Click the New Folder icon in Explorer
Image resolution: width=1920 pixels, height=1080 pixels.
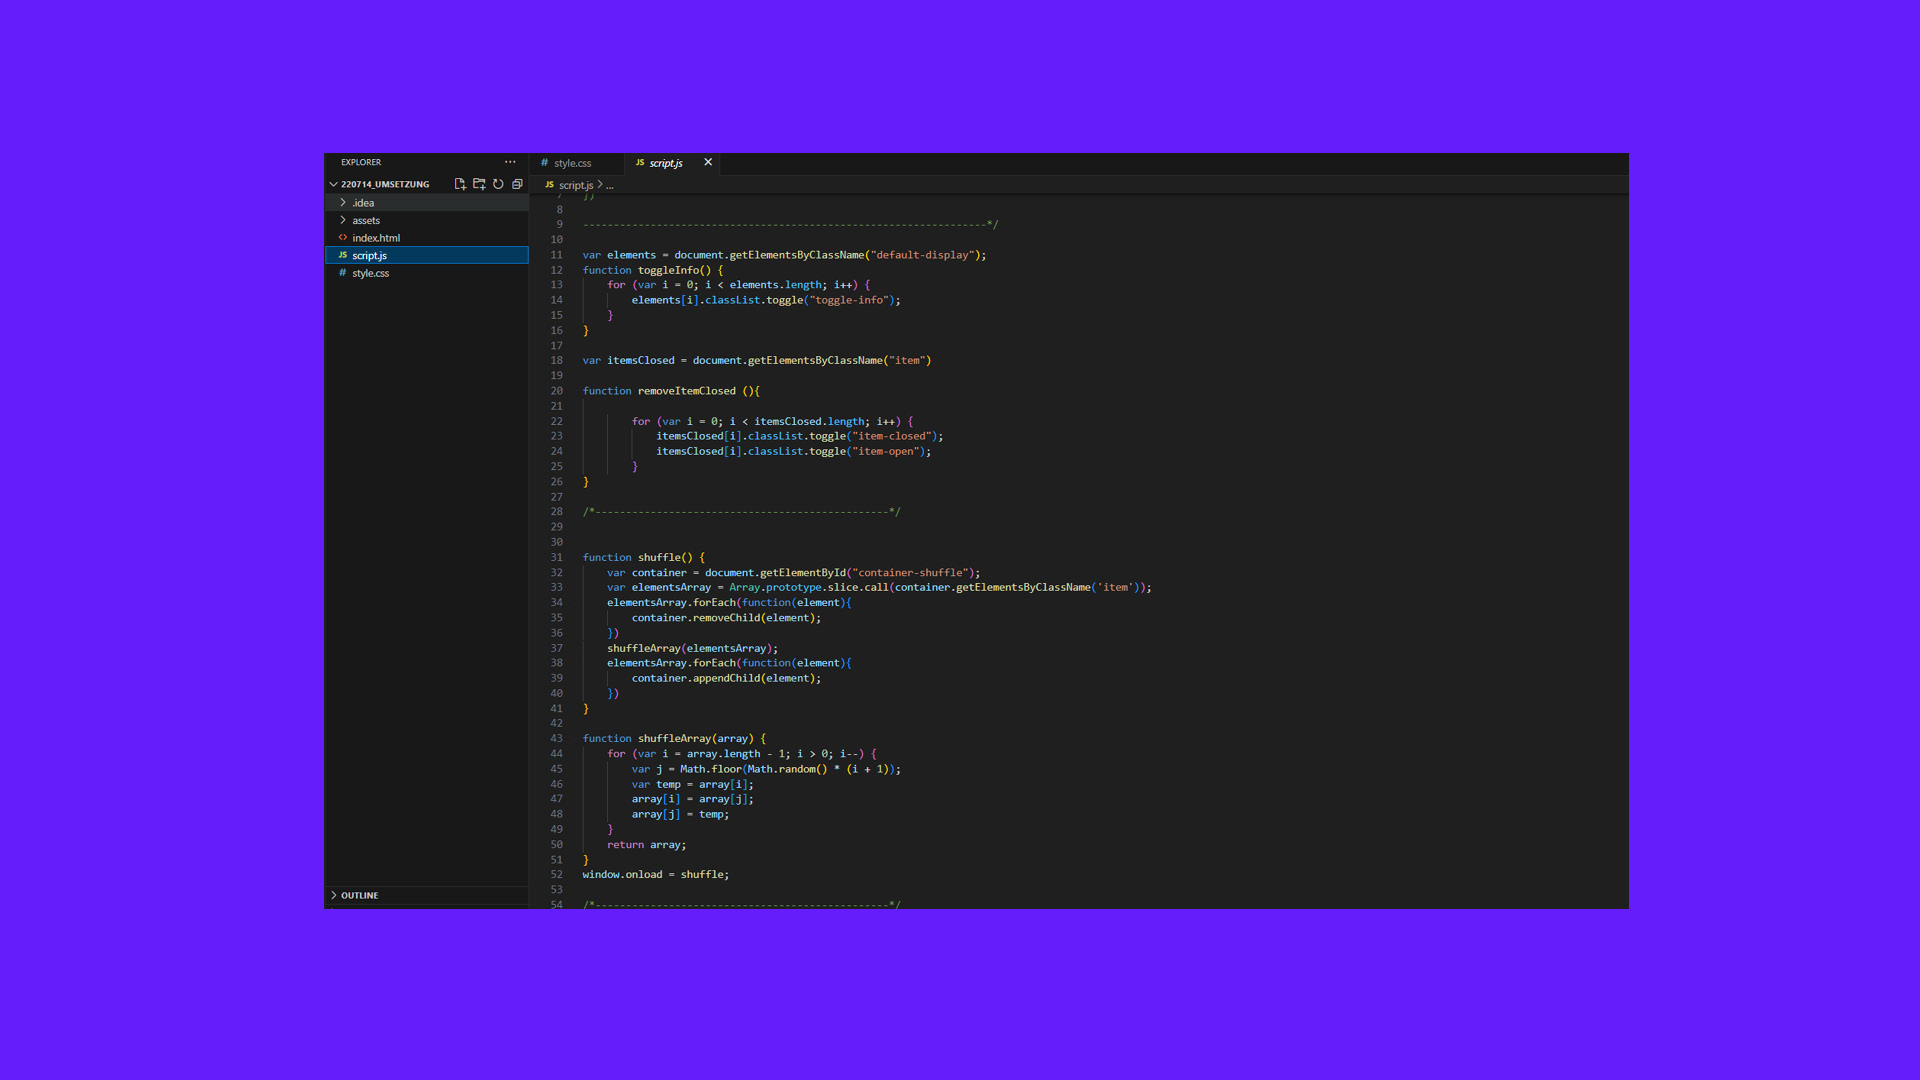click(x=479, y=184)
